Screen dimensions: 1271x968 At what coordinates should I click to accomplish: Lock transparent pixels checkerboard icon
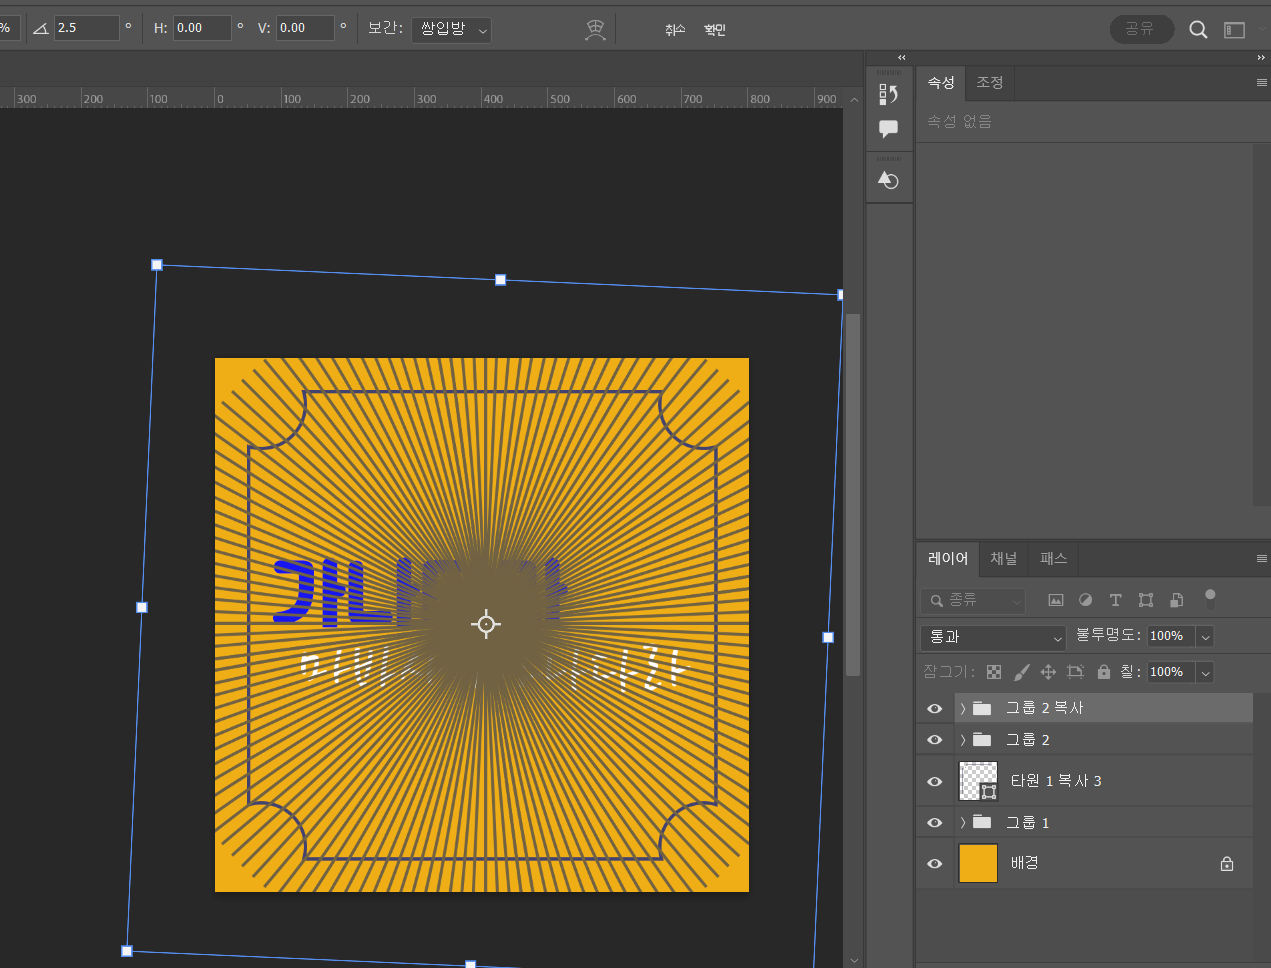click(993, 672)
